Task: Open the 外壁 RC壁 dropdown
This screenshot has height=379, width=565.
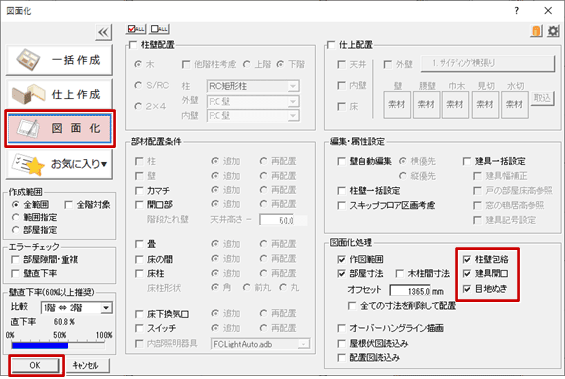Action: 253,102
